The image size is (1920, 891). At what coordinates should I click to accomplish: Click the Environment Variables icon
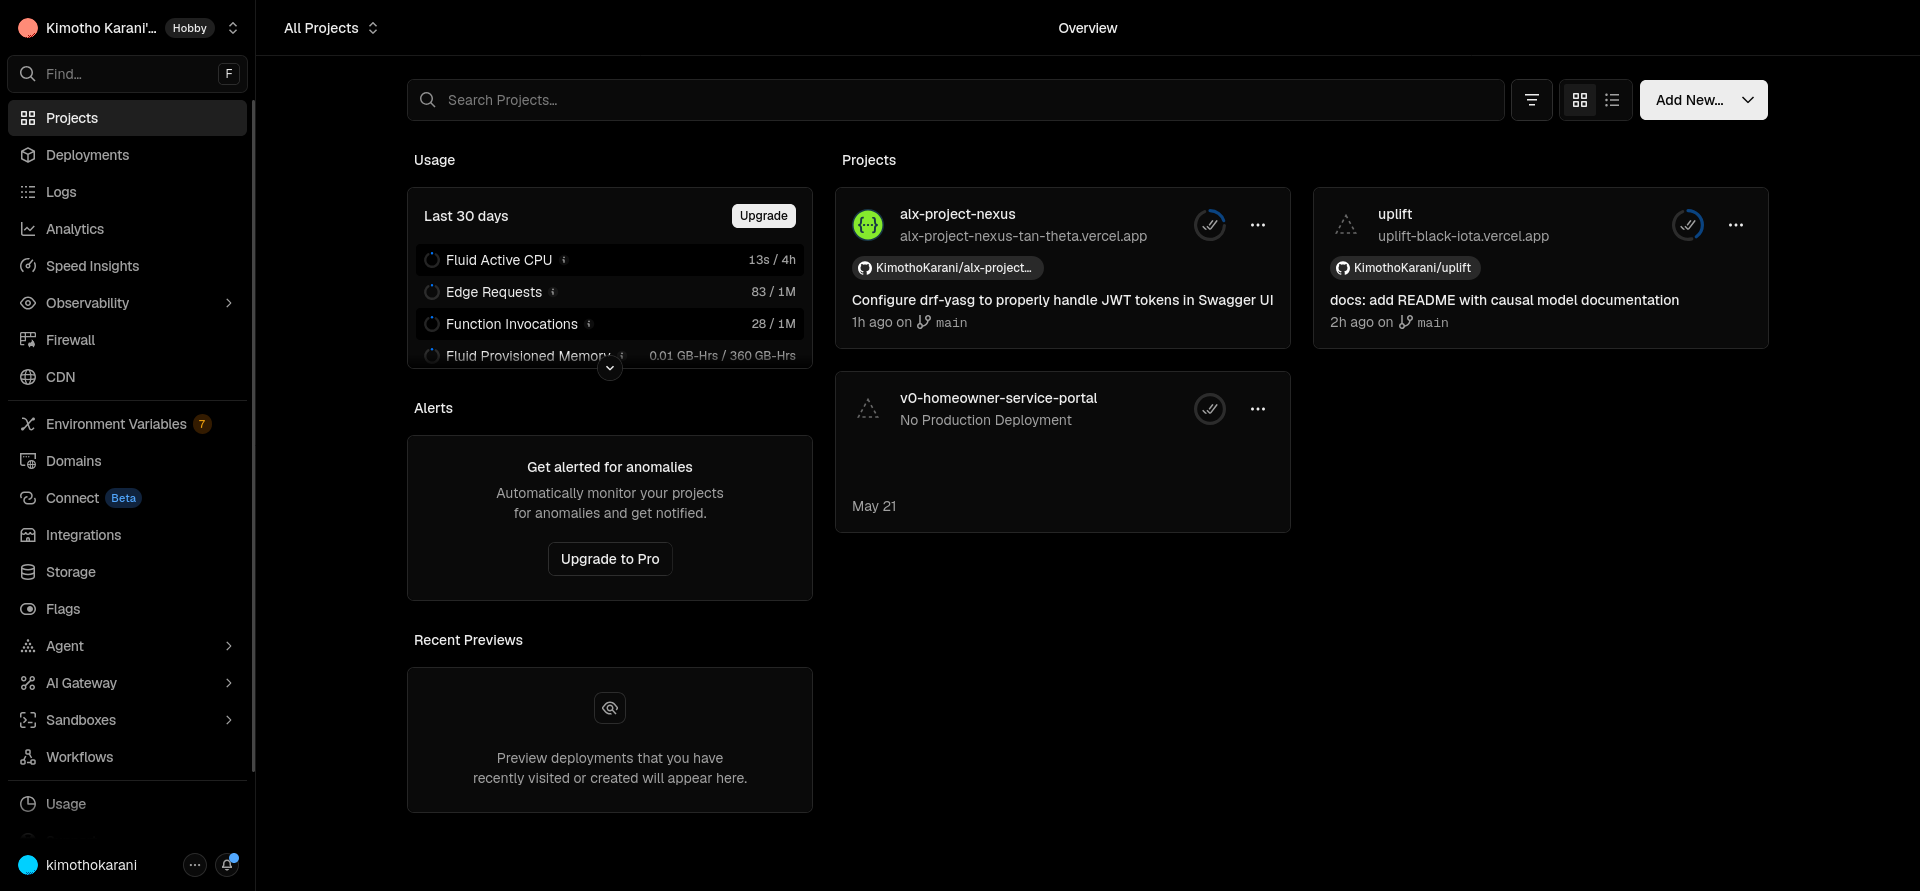[x=28, y=424]
